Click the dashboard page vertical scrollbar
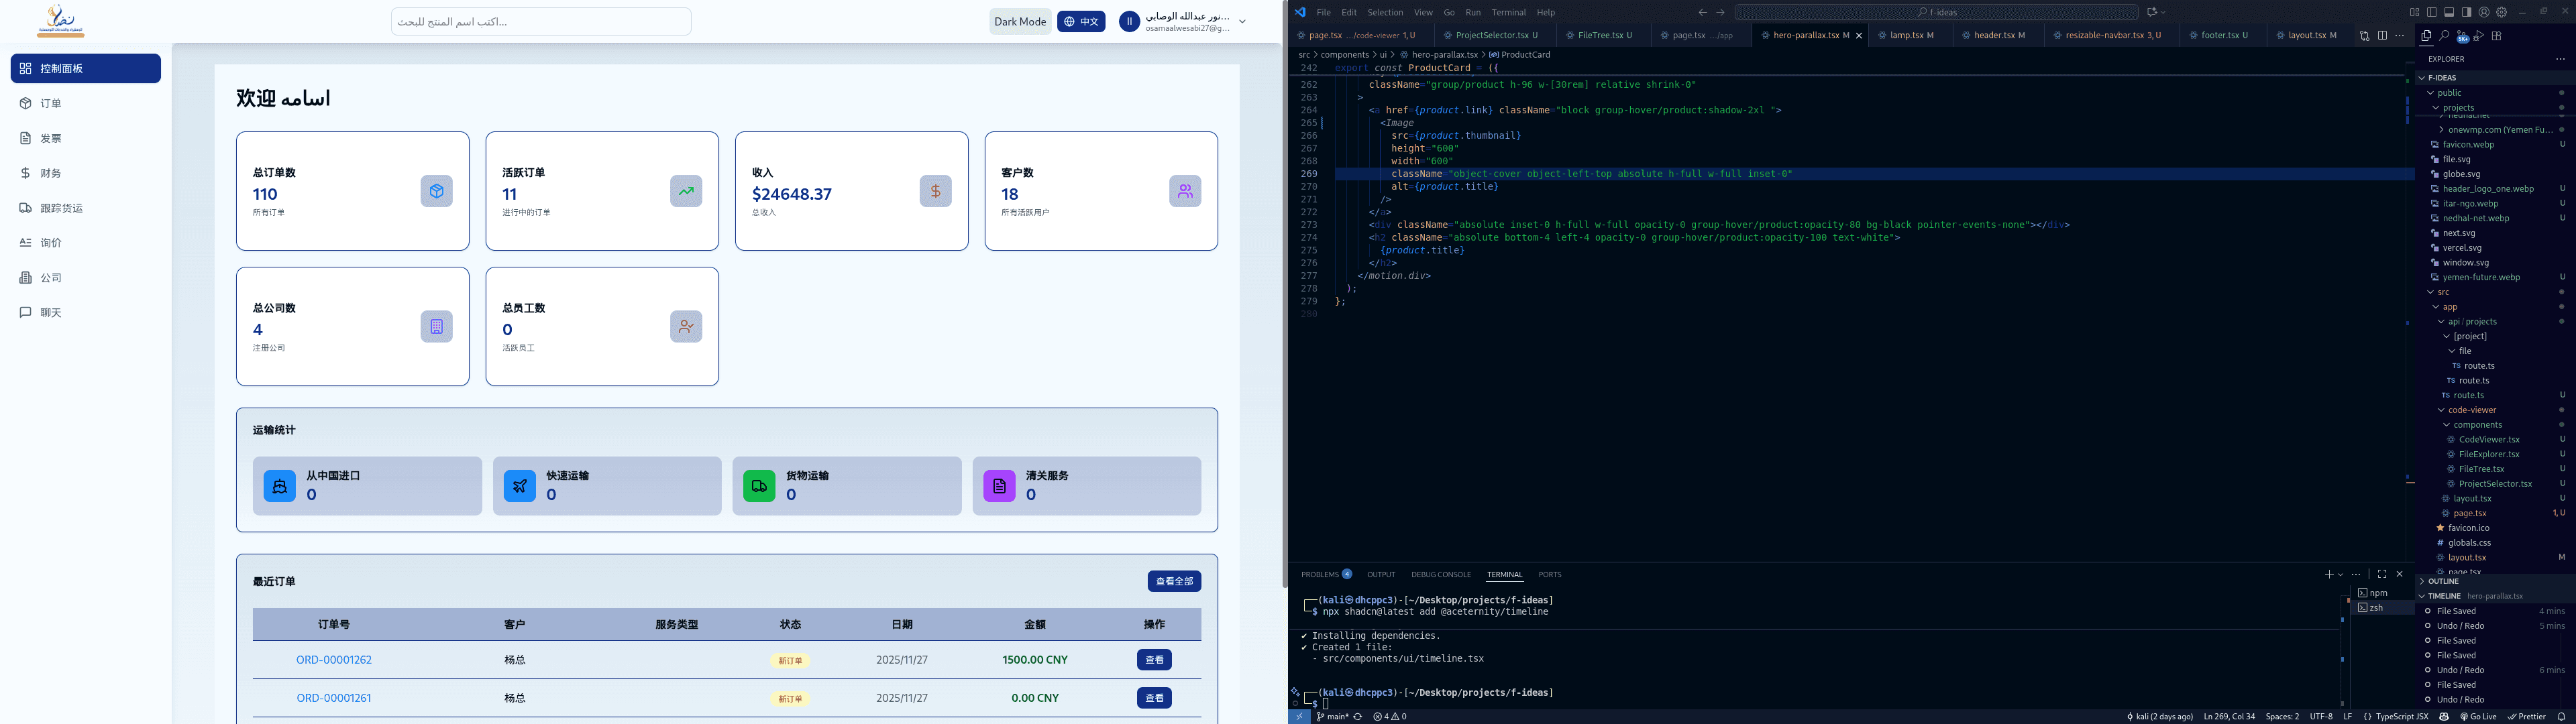 (x=1285, y=315)
